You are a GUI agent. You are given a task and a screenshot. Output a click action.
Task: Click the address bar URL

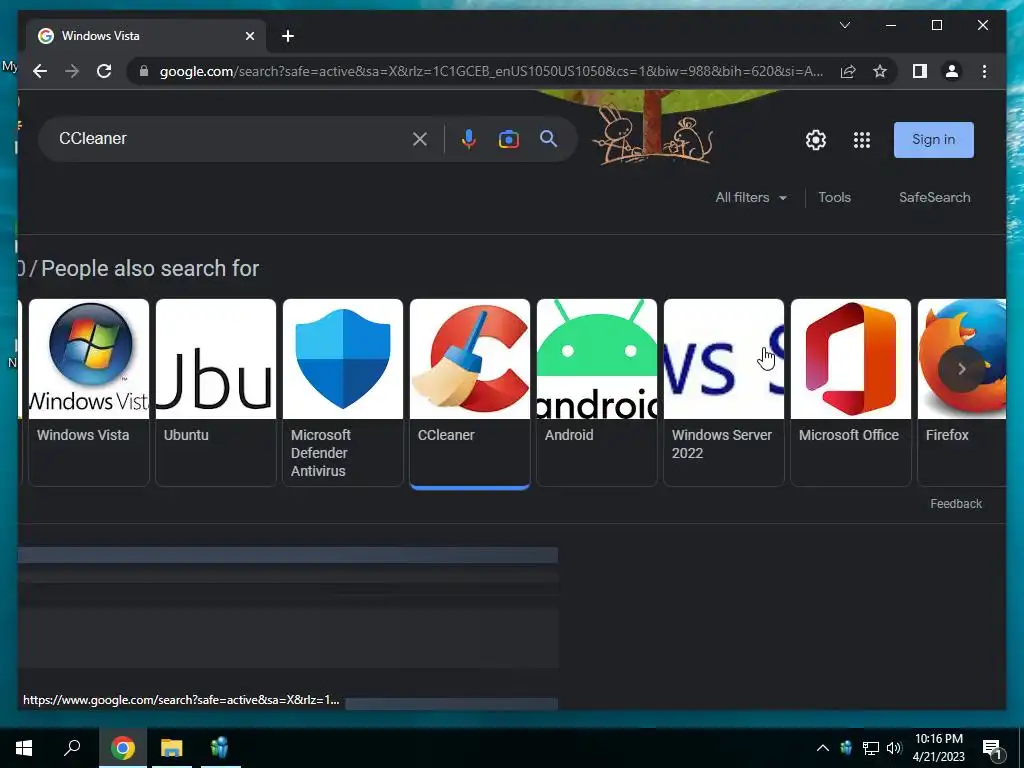[491, 71]
